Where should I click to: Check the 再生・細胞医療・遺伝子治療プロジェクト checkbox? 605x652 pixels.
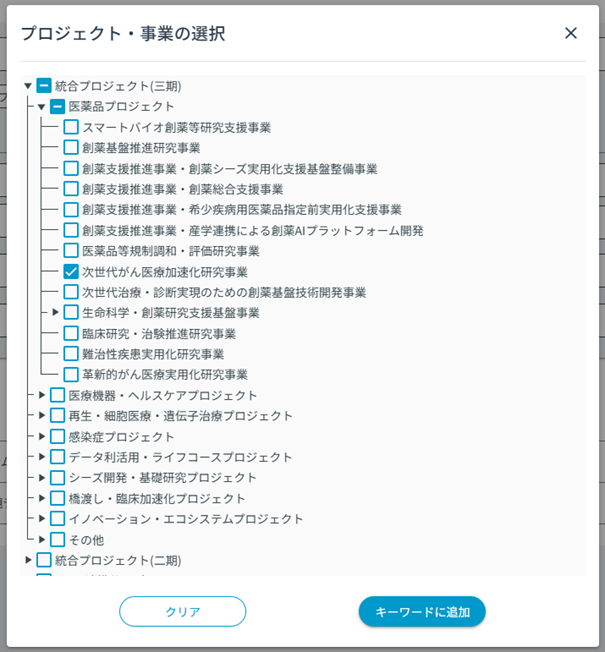pyautogui.click(x=57, y=416)
